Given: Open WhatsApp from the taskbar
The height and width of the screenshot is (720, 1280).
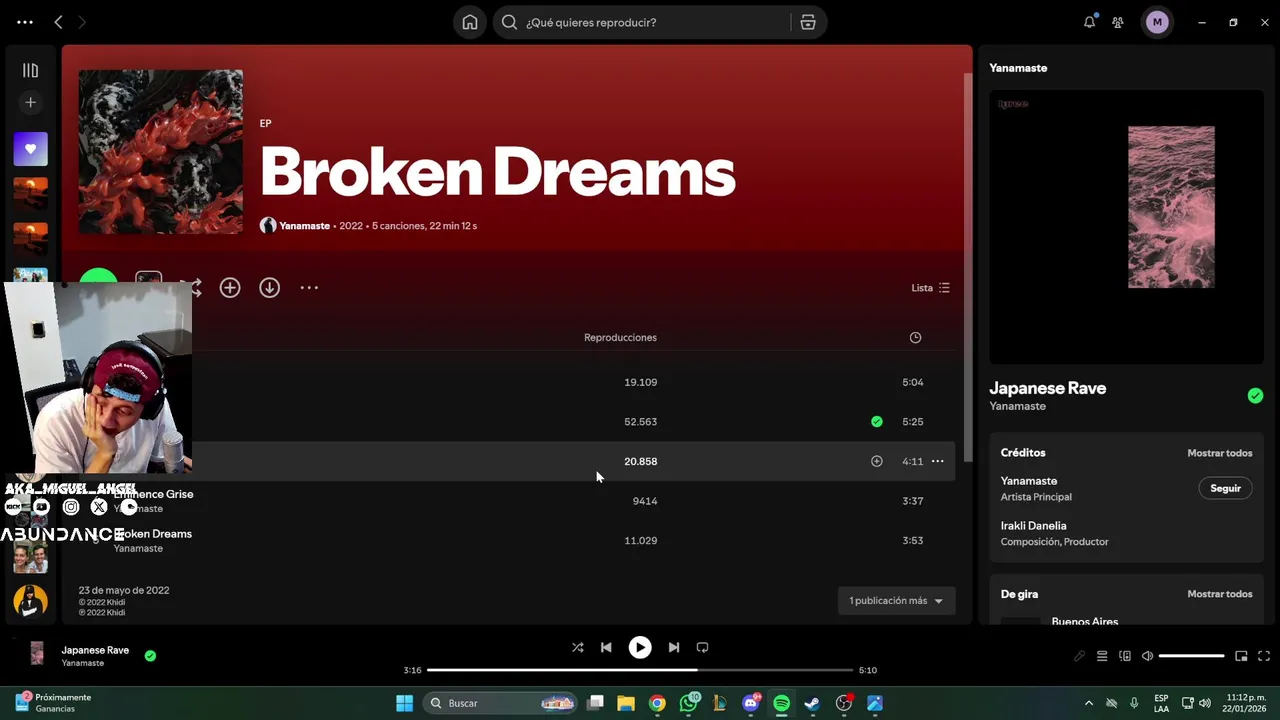Looking at the screenshot, I should tap(688, 703).
